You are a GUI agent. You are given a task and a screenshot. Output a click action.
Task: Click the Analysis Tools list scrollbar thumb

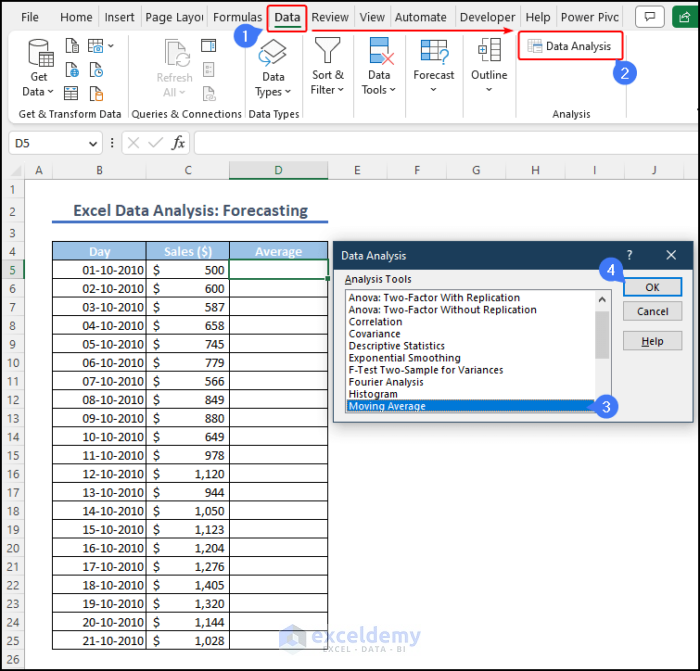(602, 333)
